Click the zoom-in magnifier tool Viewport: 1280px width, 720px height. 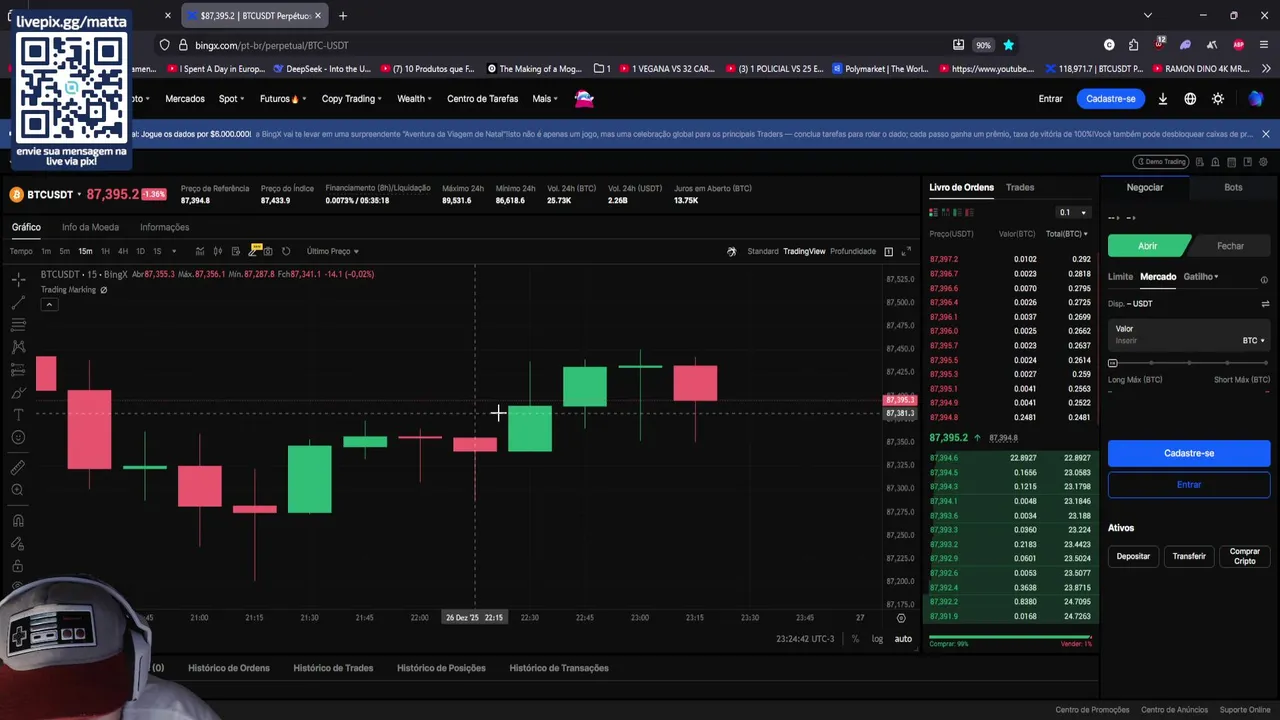(x=18, y=490)
